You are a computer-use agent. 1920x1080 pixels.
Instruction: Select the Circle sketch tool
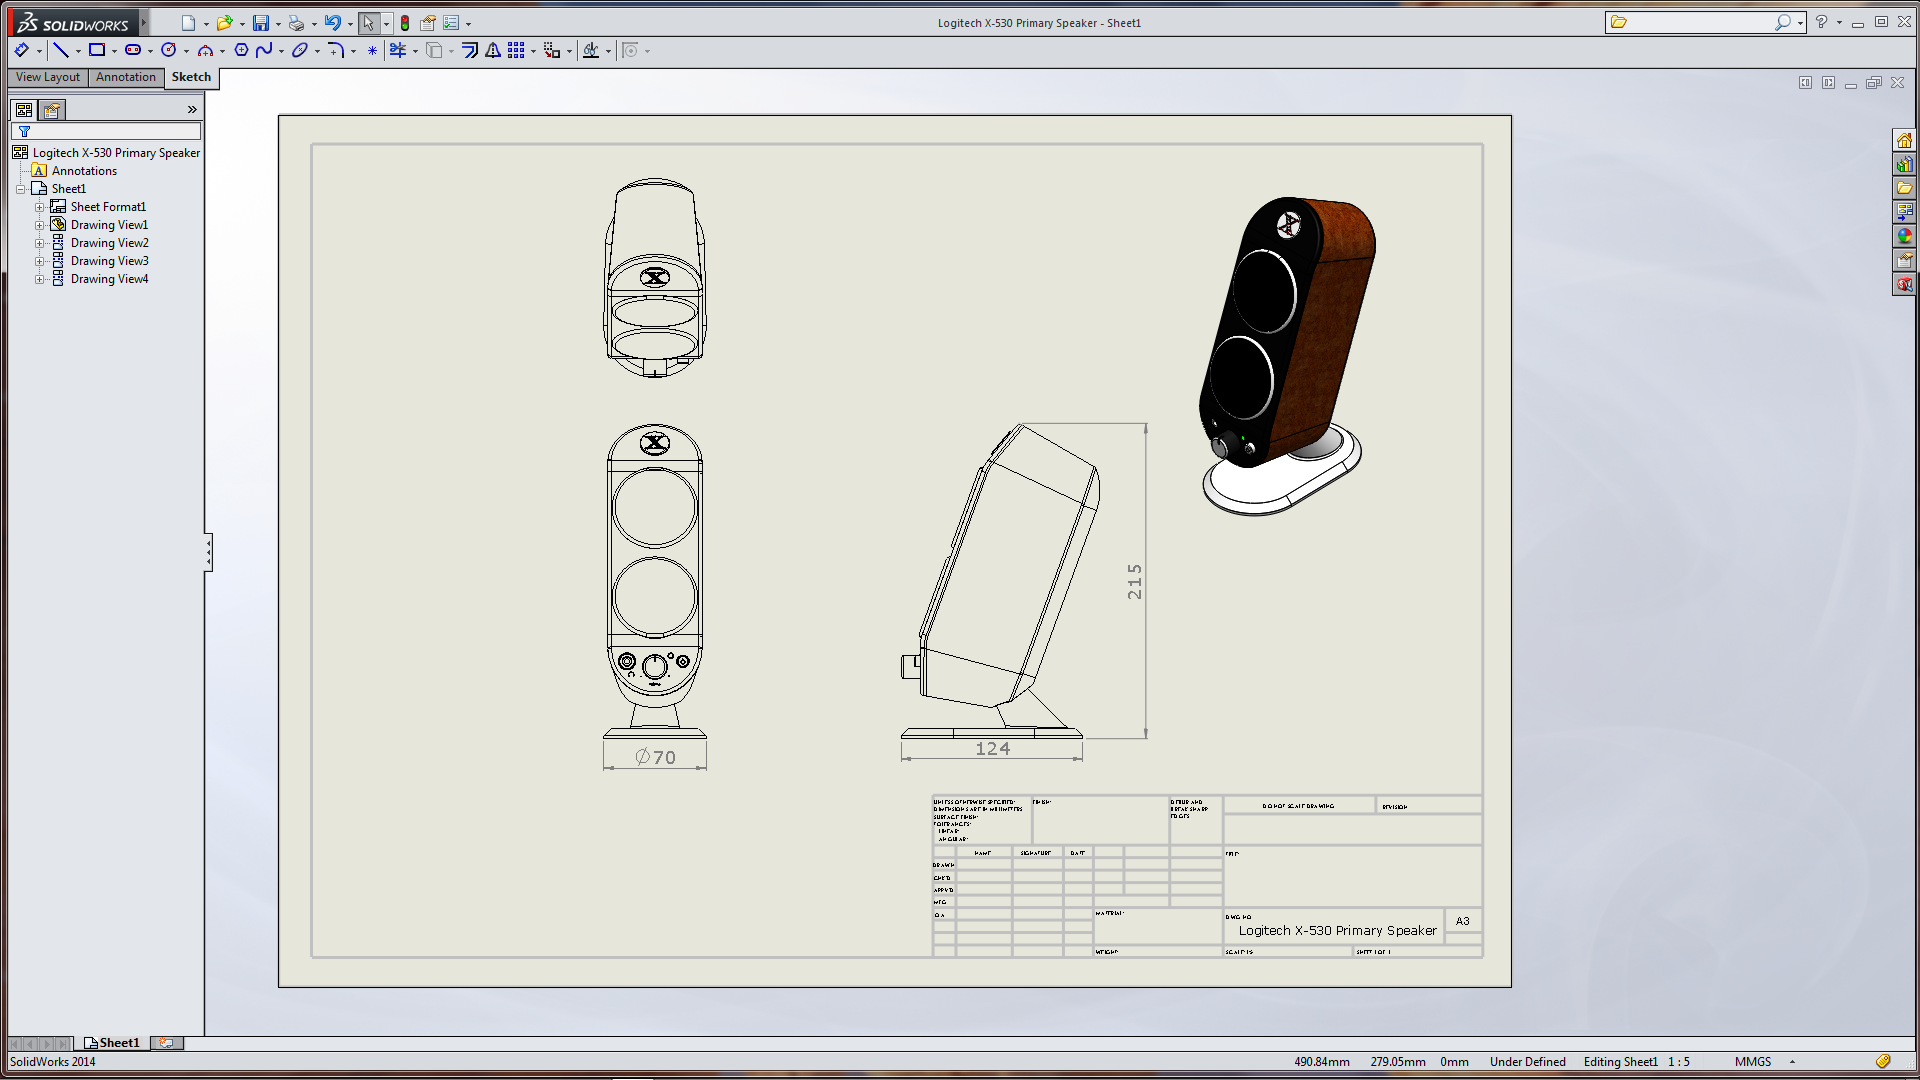[169, 50]
